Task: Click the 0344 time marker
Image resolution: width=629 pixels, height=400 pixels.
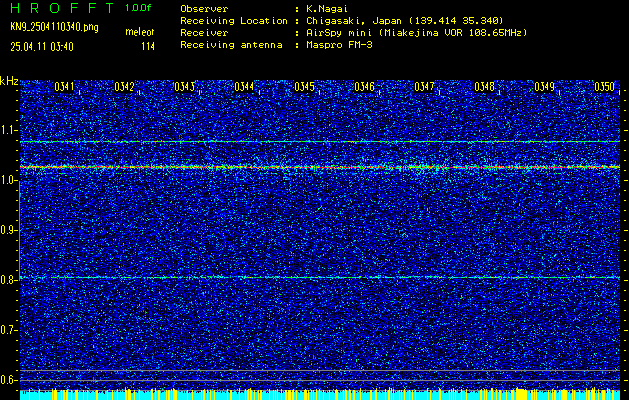Action: click(244, 87)
